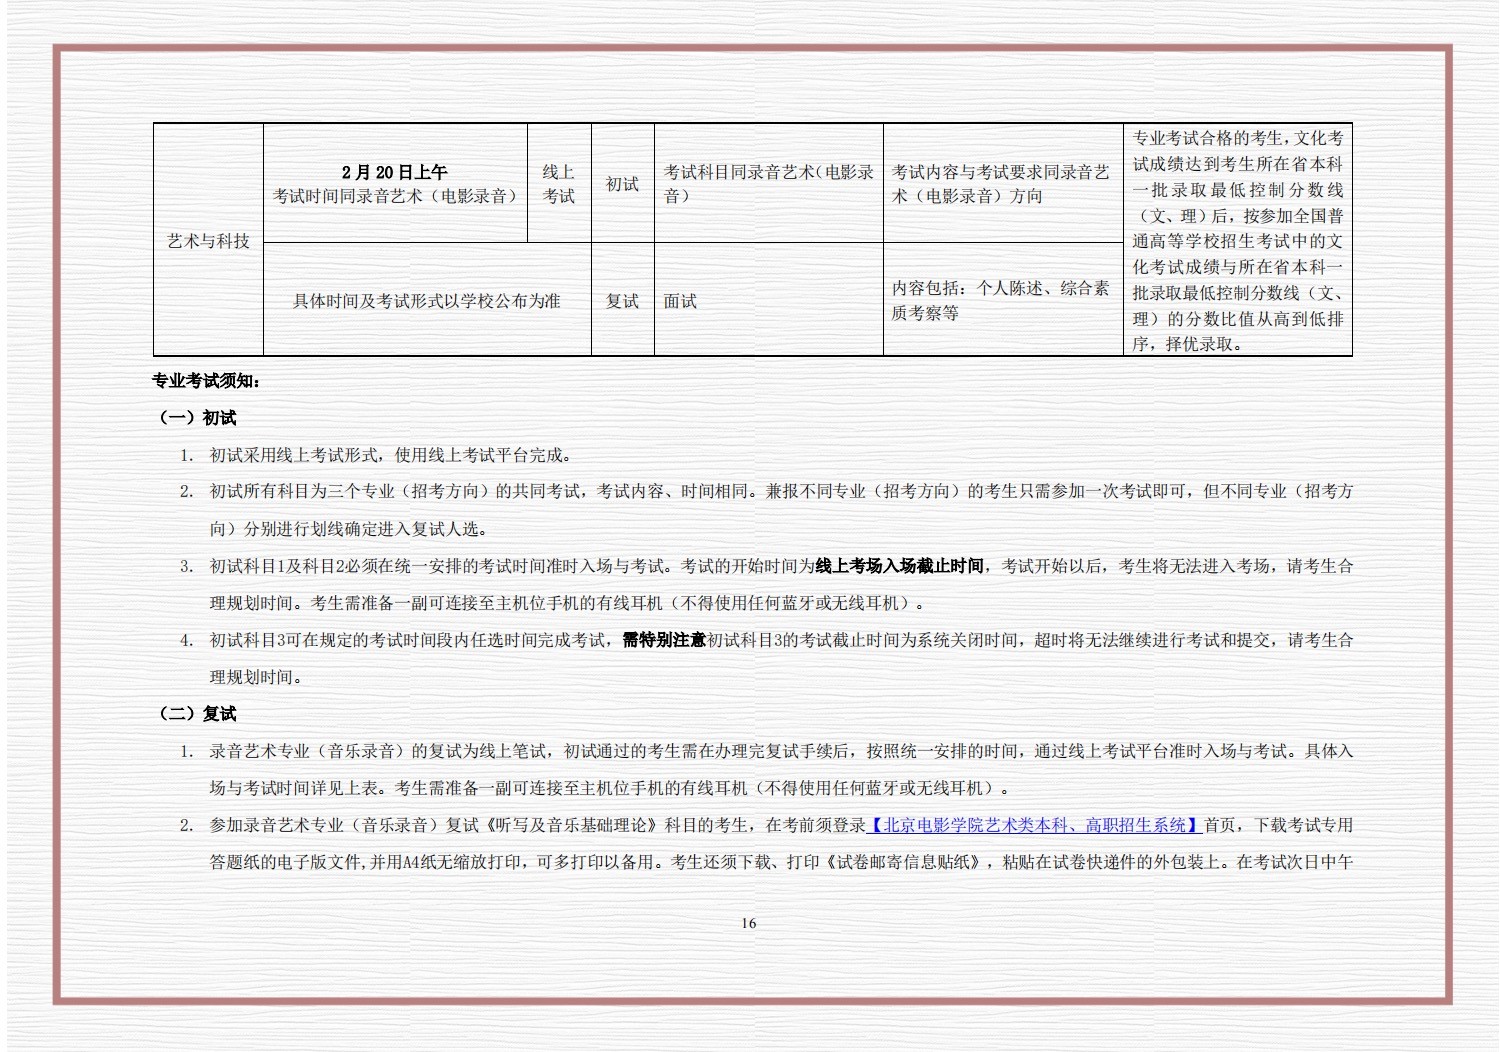The width and height of the screenshot is (1500, 1052).
Task: Open the 北京电影学院艺术类本科、高职招生系统 link
Action: (1034, 825)
